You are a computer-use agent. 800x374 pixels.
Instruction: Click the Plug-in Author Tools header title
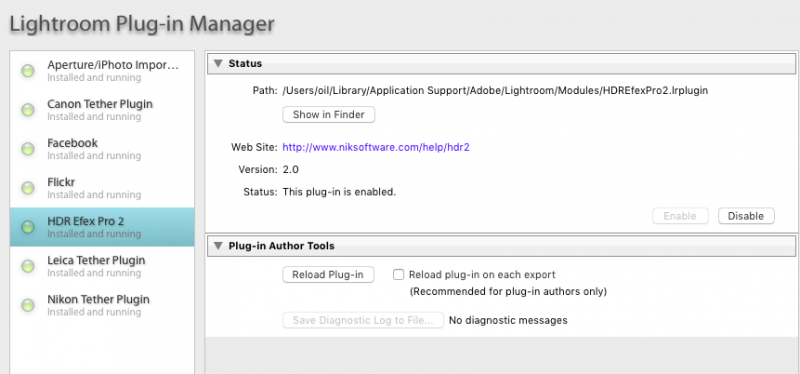(282, 246)
